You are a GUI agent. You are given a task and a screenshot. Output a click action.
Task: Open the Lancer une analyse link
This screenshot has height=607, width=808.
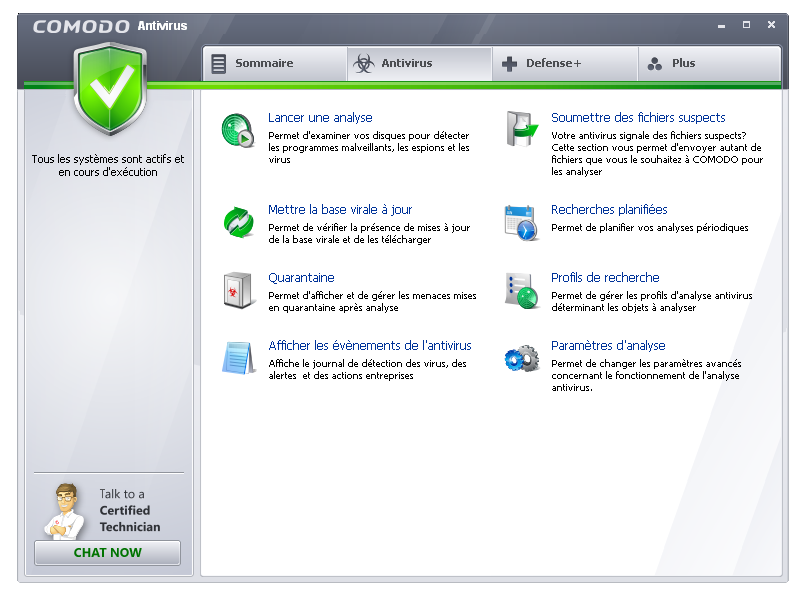(320, 118)
